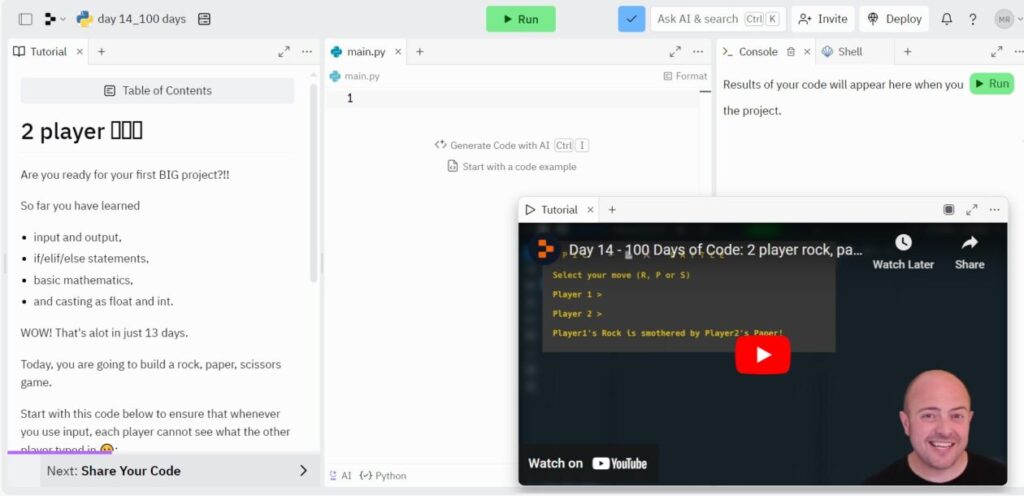Play the Day 14 YouTube video
1024x496 pixels.
tap(762, 354)
